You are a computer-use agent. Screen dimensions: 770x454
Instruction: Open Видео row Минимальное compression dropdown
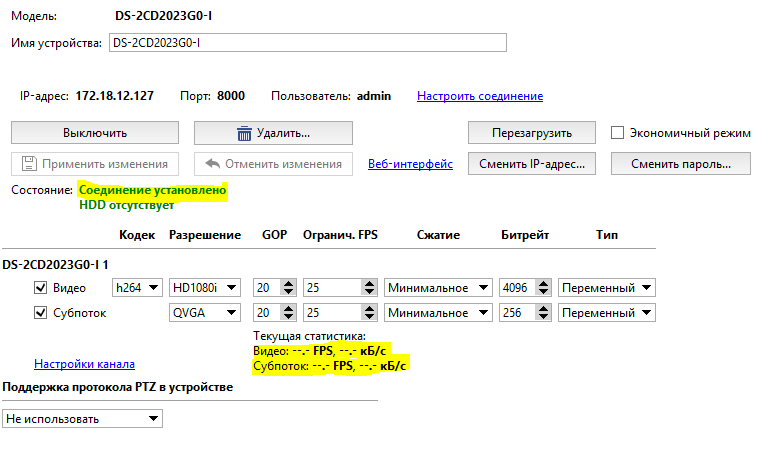[x=438, y=288]
